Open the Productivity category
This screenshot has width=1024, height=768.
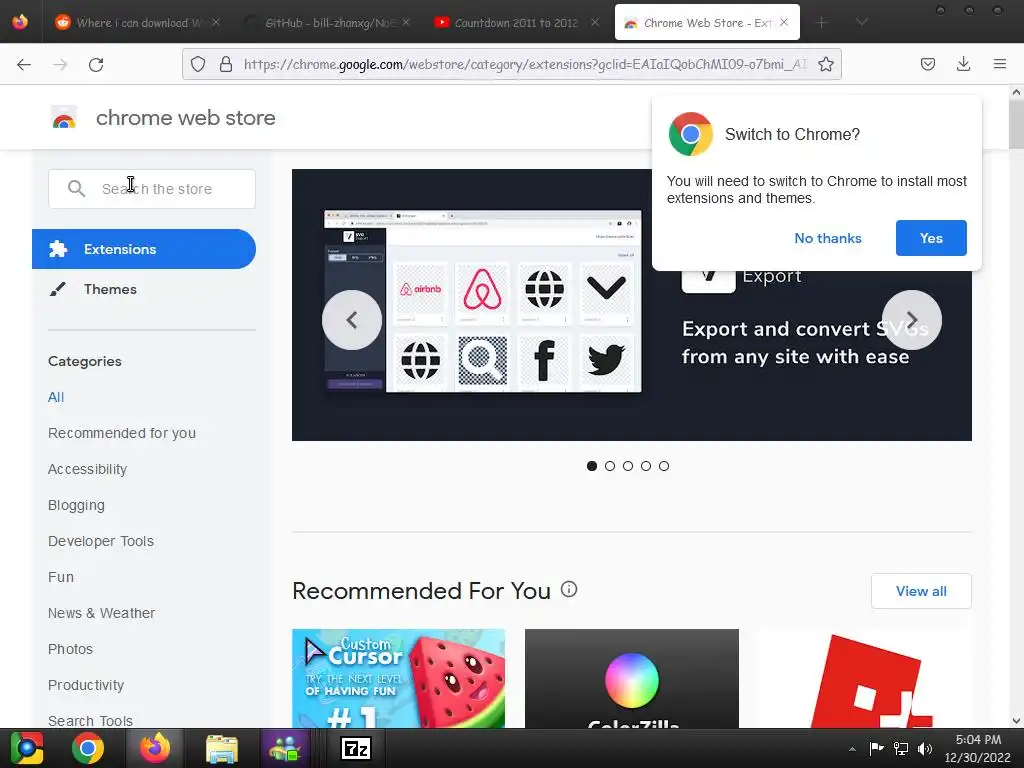coord(86,684)
